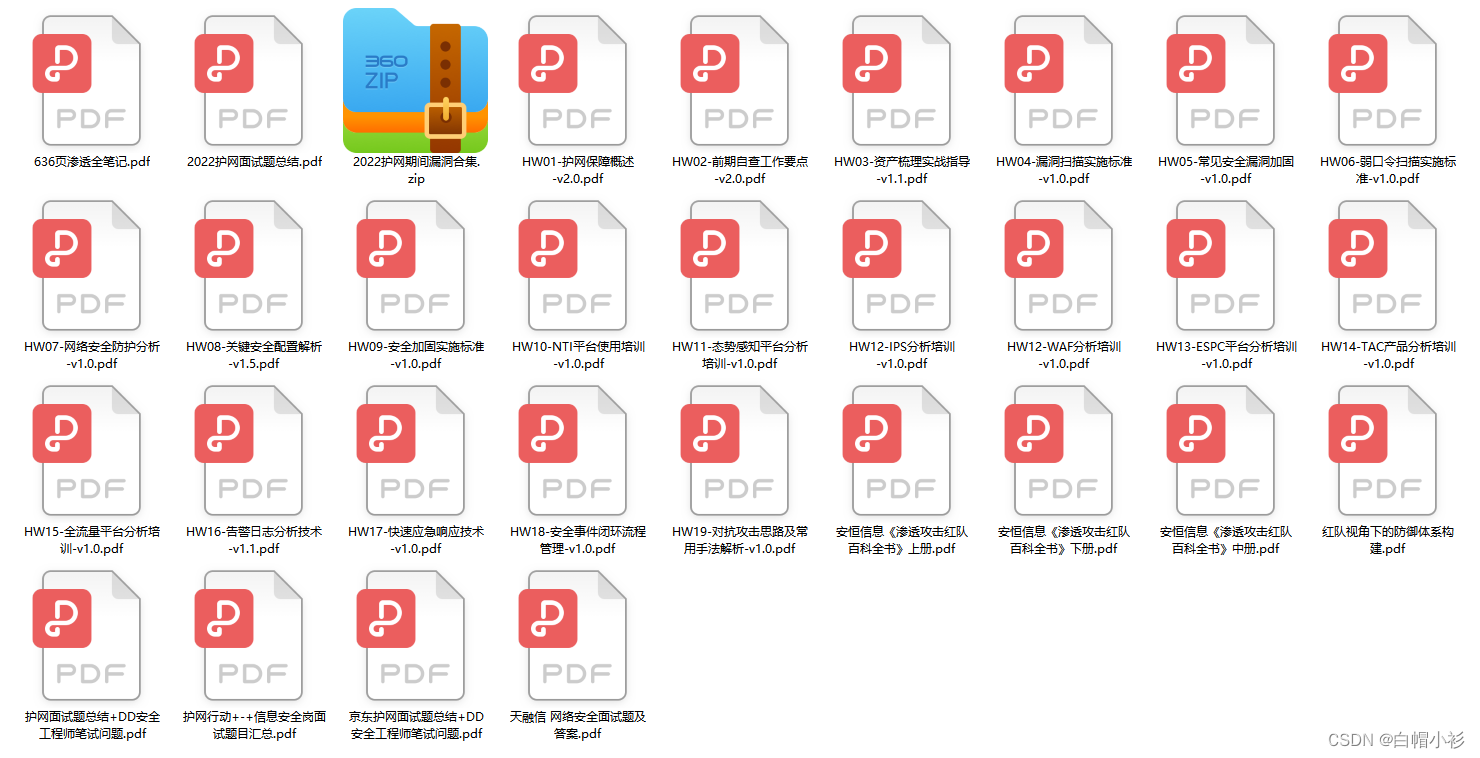The image size is (1480, 758).
Task: Select the HW04 漏洞扫描实施标准 PDF icon
Action: (1059, 80)
